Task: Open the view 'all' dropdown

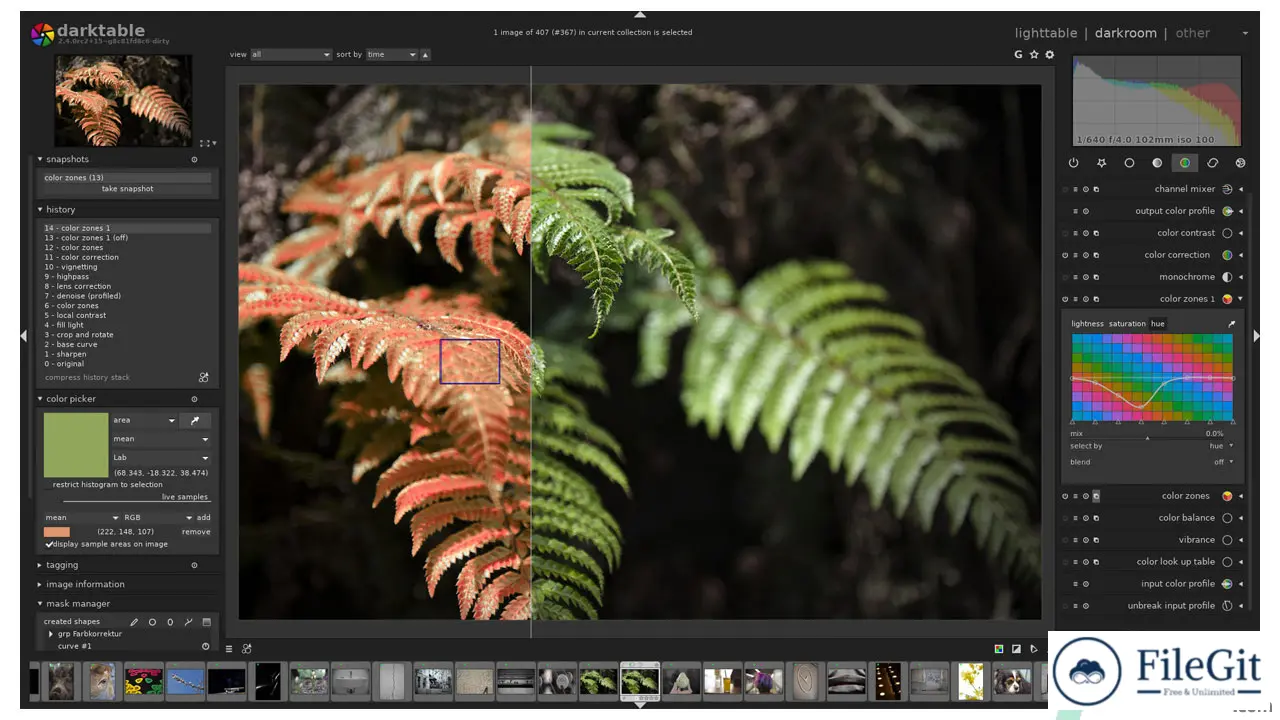Action: [290, 54]
